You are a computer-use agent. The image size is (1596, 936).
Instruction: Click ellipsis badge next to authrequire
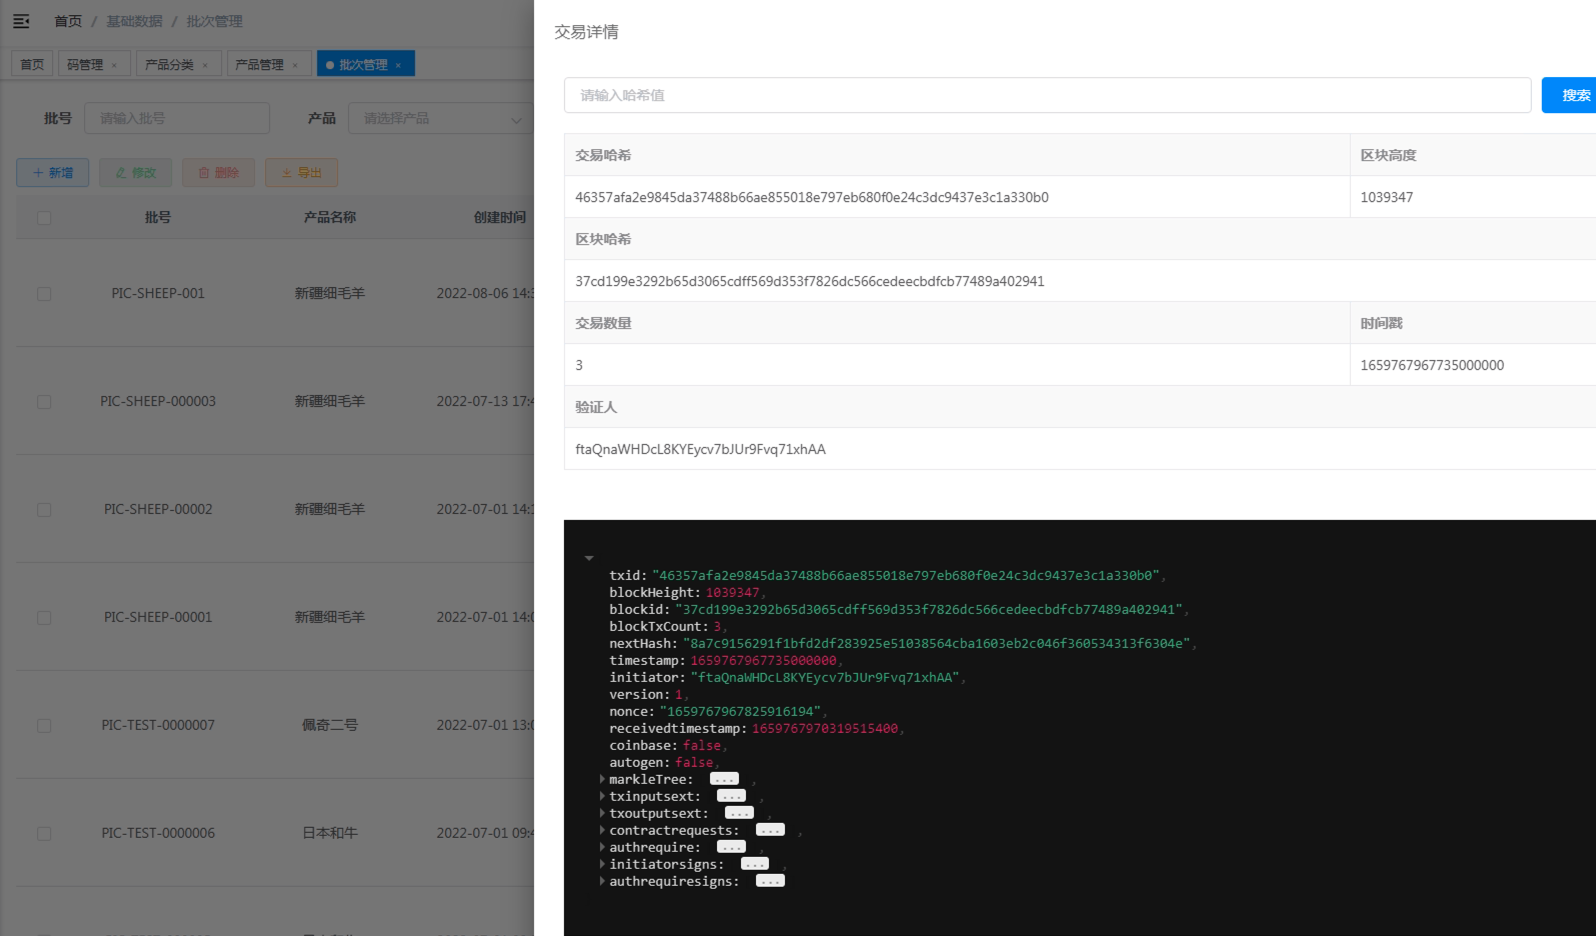click(731, 847)
